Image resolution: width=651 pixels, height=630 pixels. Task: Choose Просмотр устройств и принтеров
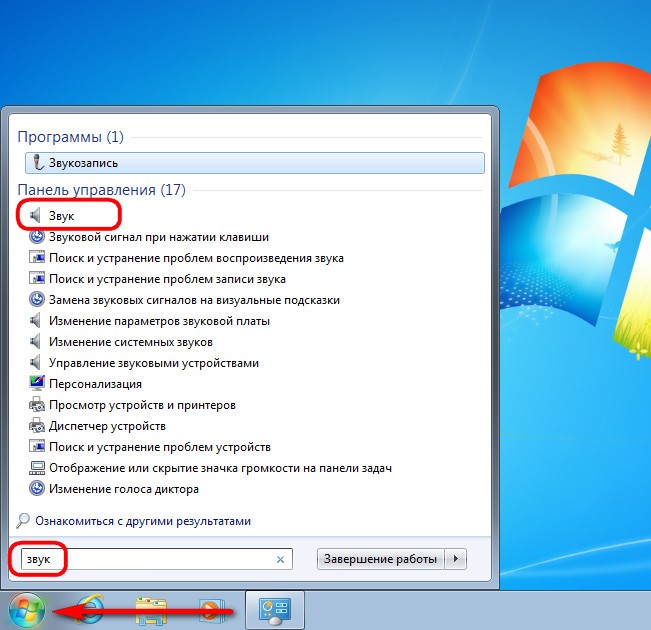tap(142, 405)
